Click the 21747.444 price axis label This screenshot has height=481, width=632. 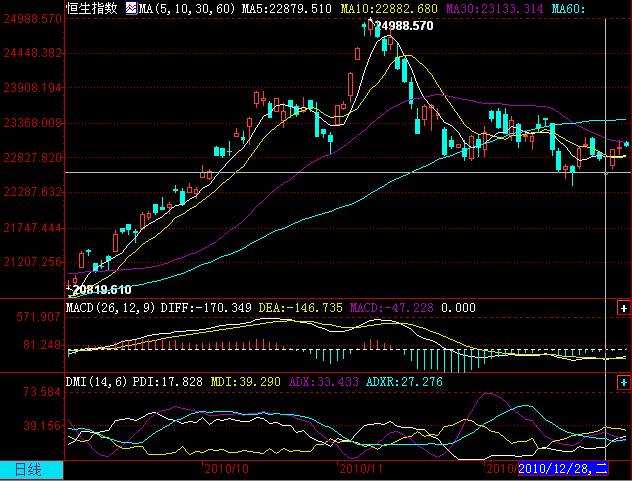33,228
